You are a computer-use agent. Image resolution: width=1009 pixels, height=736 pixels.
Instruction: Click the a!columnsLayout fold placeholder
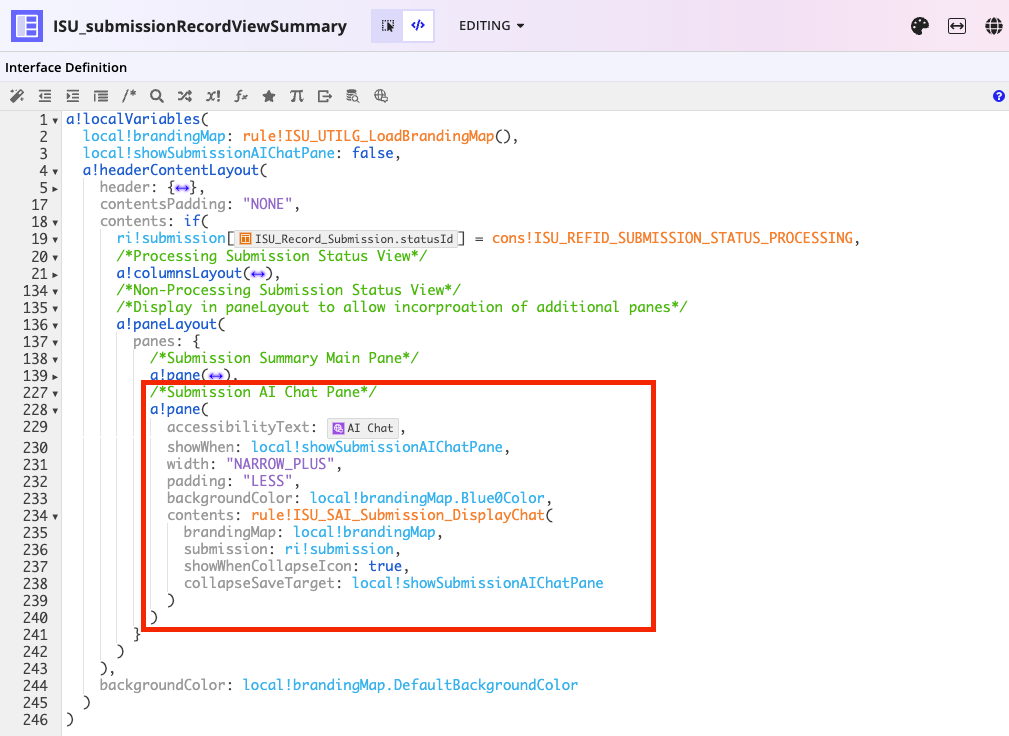[x=258, y=273]
